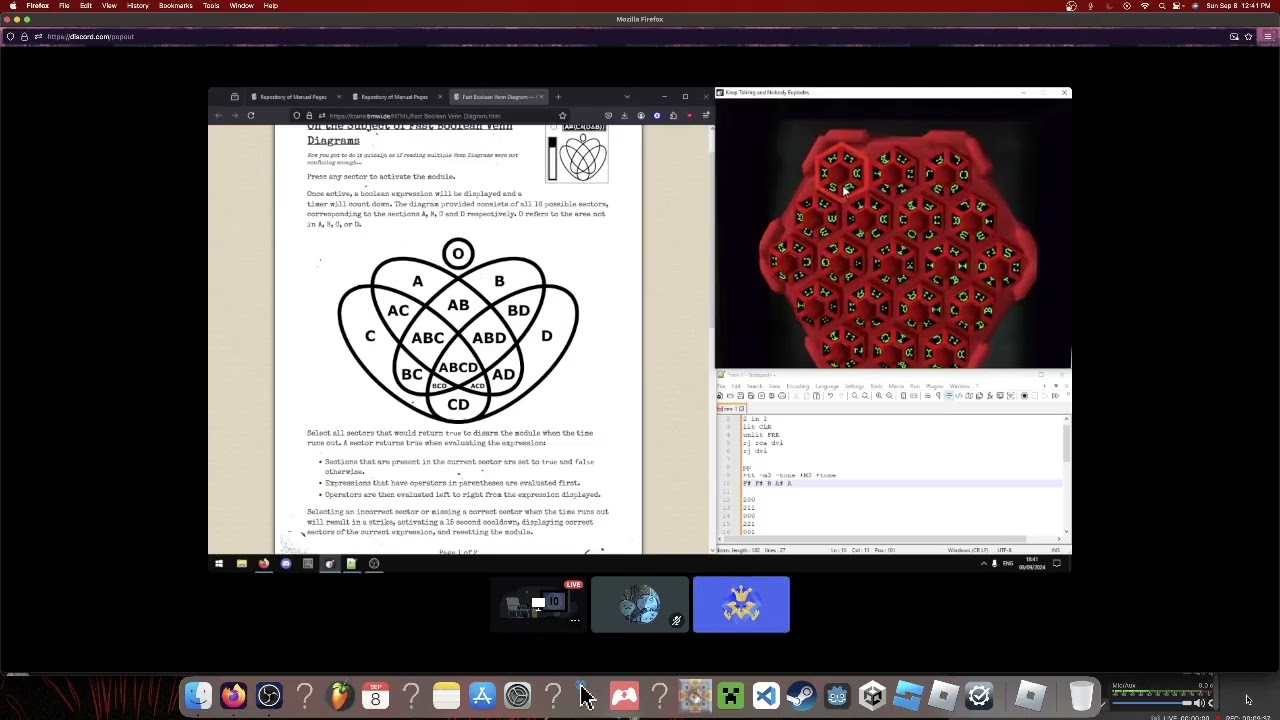Close the Fast Boolean Venn Diagram tab
The height and width of the screenshot is (720, 1280).
[x=541, y=97]
